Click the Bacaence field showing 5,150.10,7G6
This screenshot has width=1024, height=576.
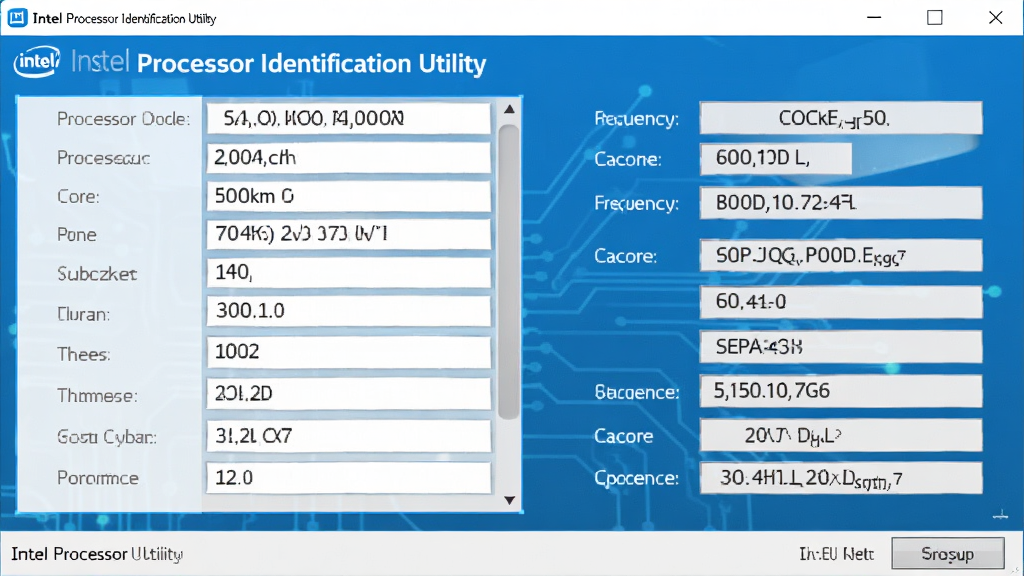pos(840,391)
